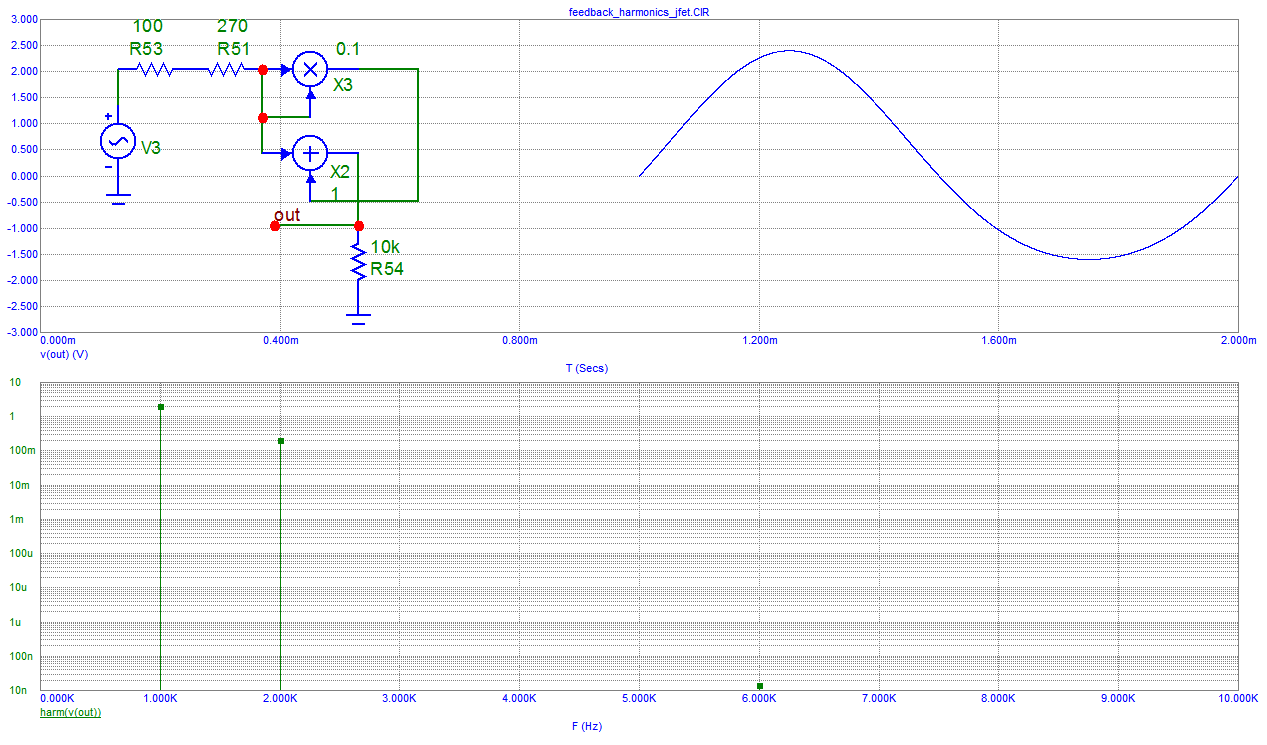Screen dimensions: 1267x745
Task: Click the 100 value above R53
Action: coord(147,26)
